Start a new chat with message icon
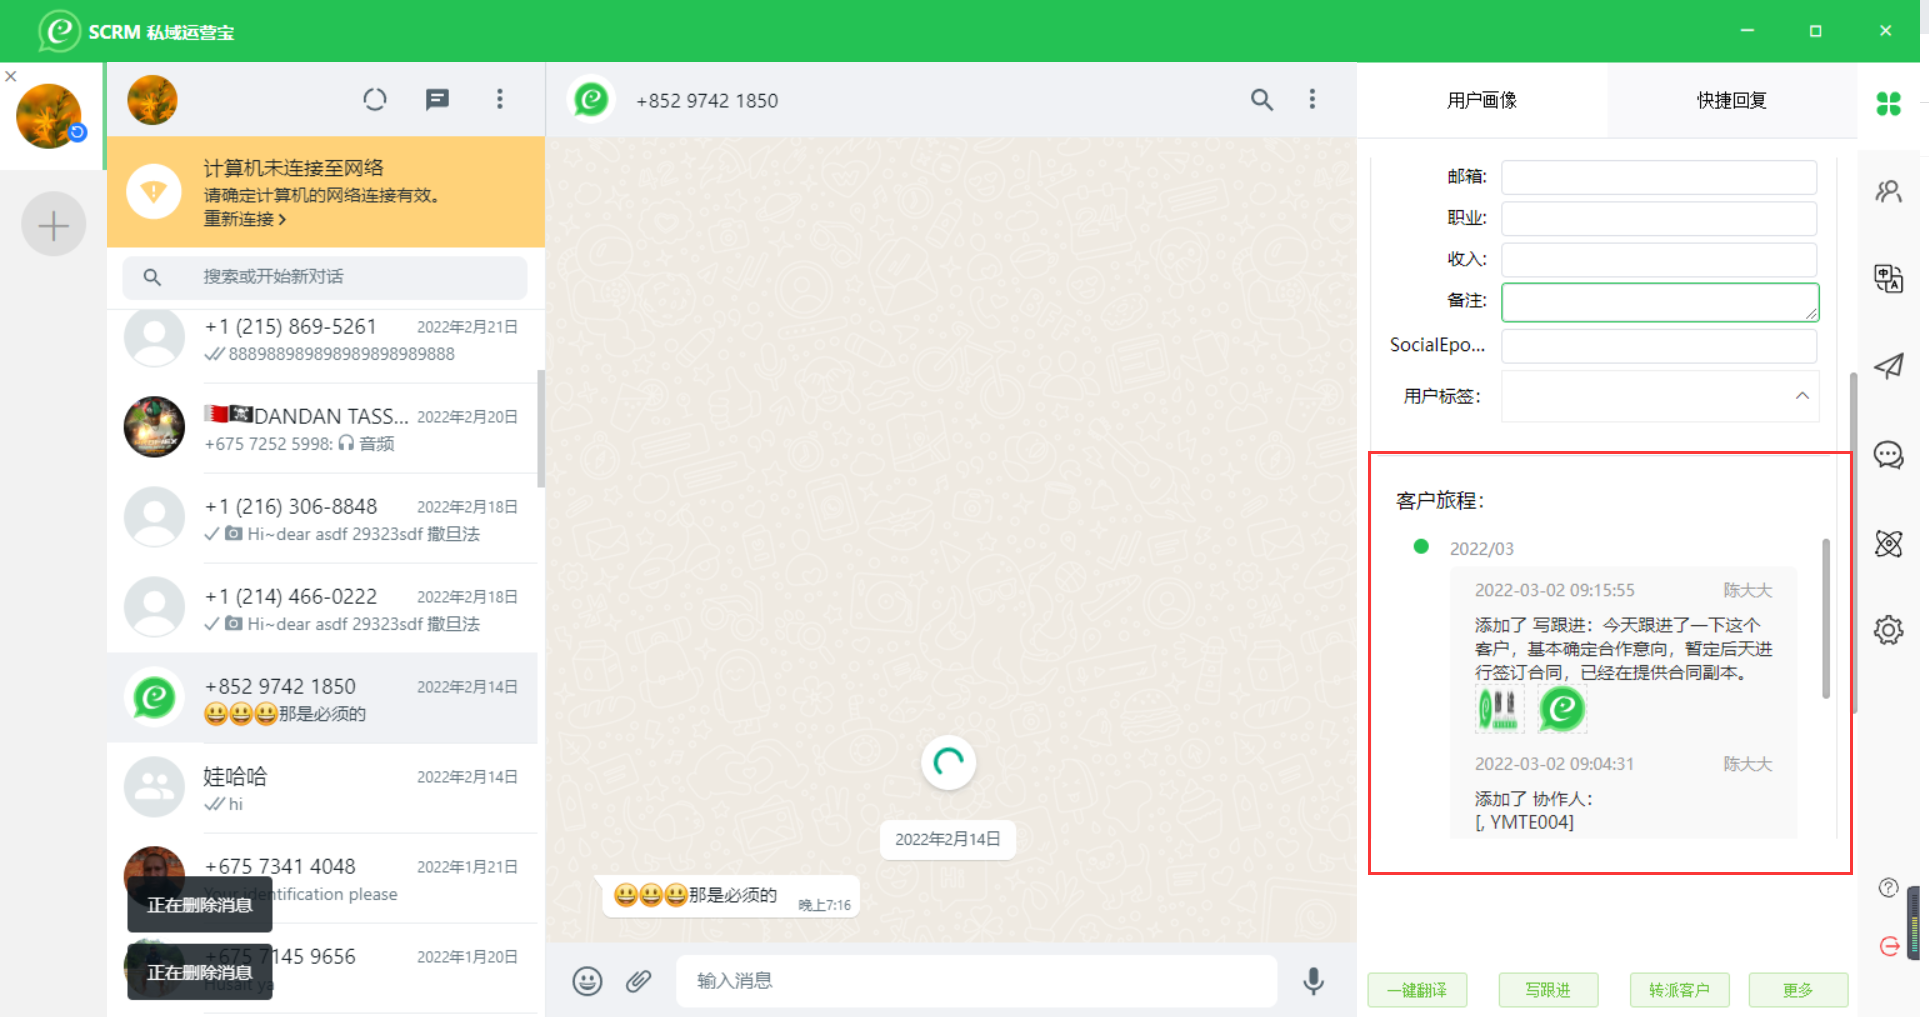 point(437,99)
